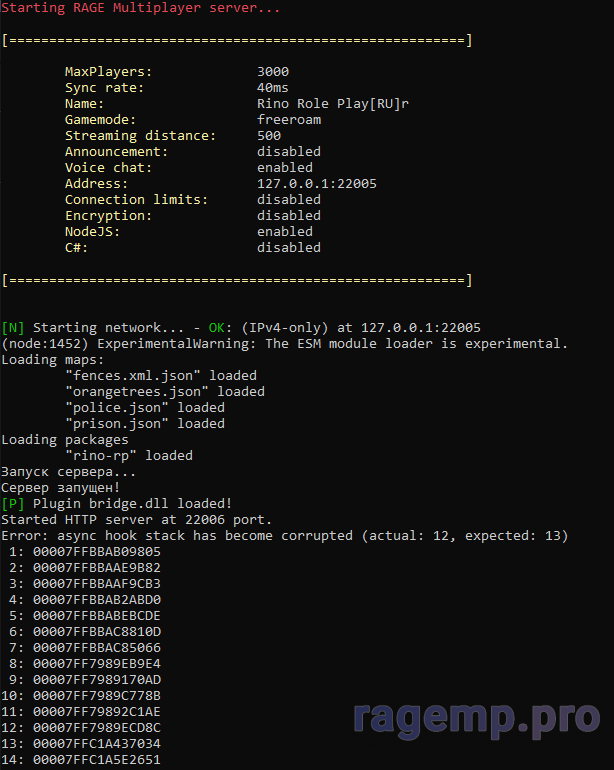The height and width of the screenshot is (770, 614).
Task: Click the Sync rate value 40ms
Action: (273, 88)
